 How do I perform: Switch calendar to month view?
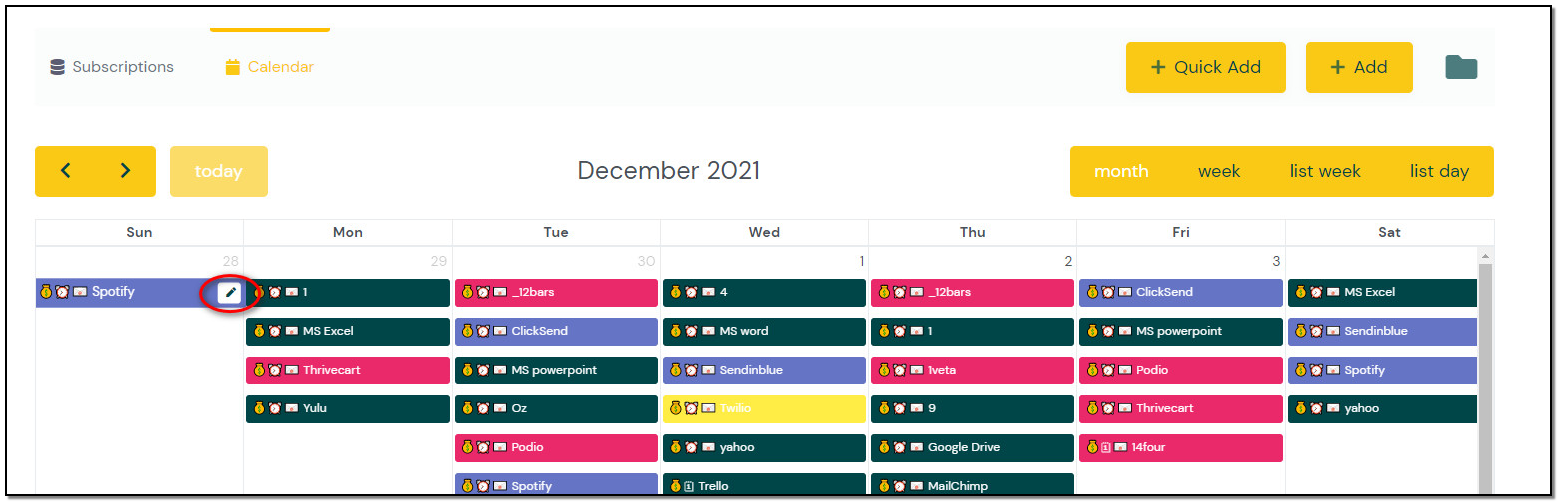click(1121, 171)
